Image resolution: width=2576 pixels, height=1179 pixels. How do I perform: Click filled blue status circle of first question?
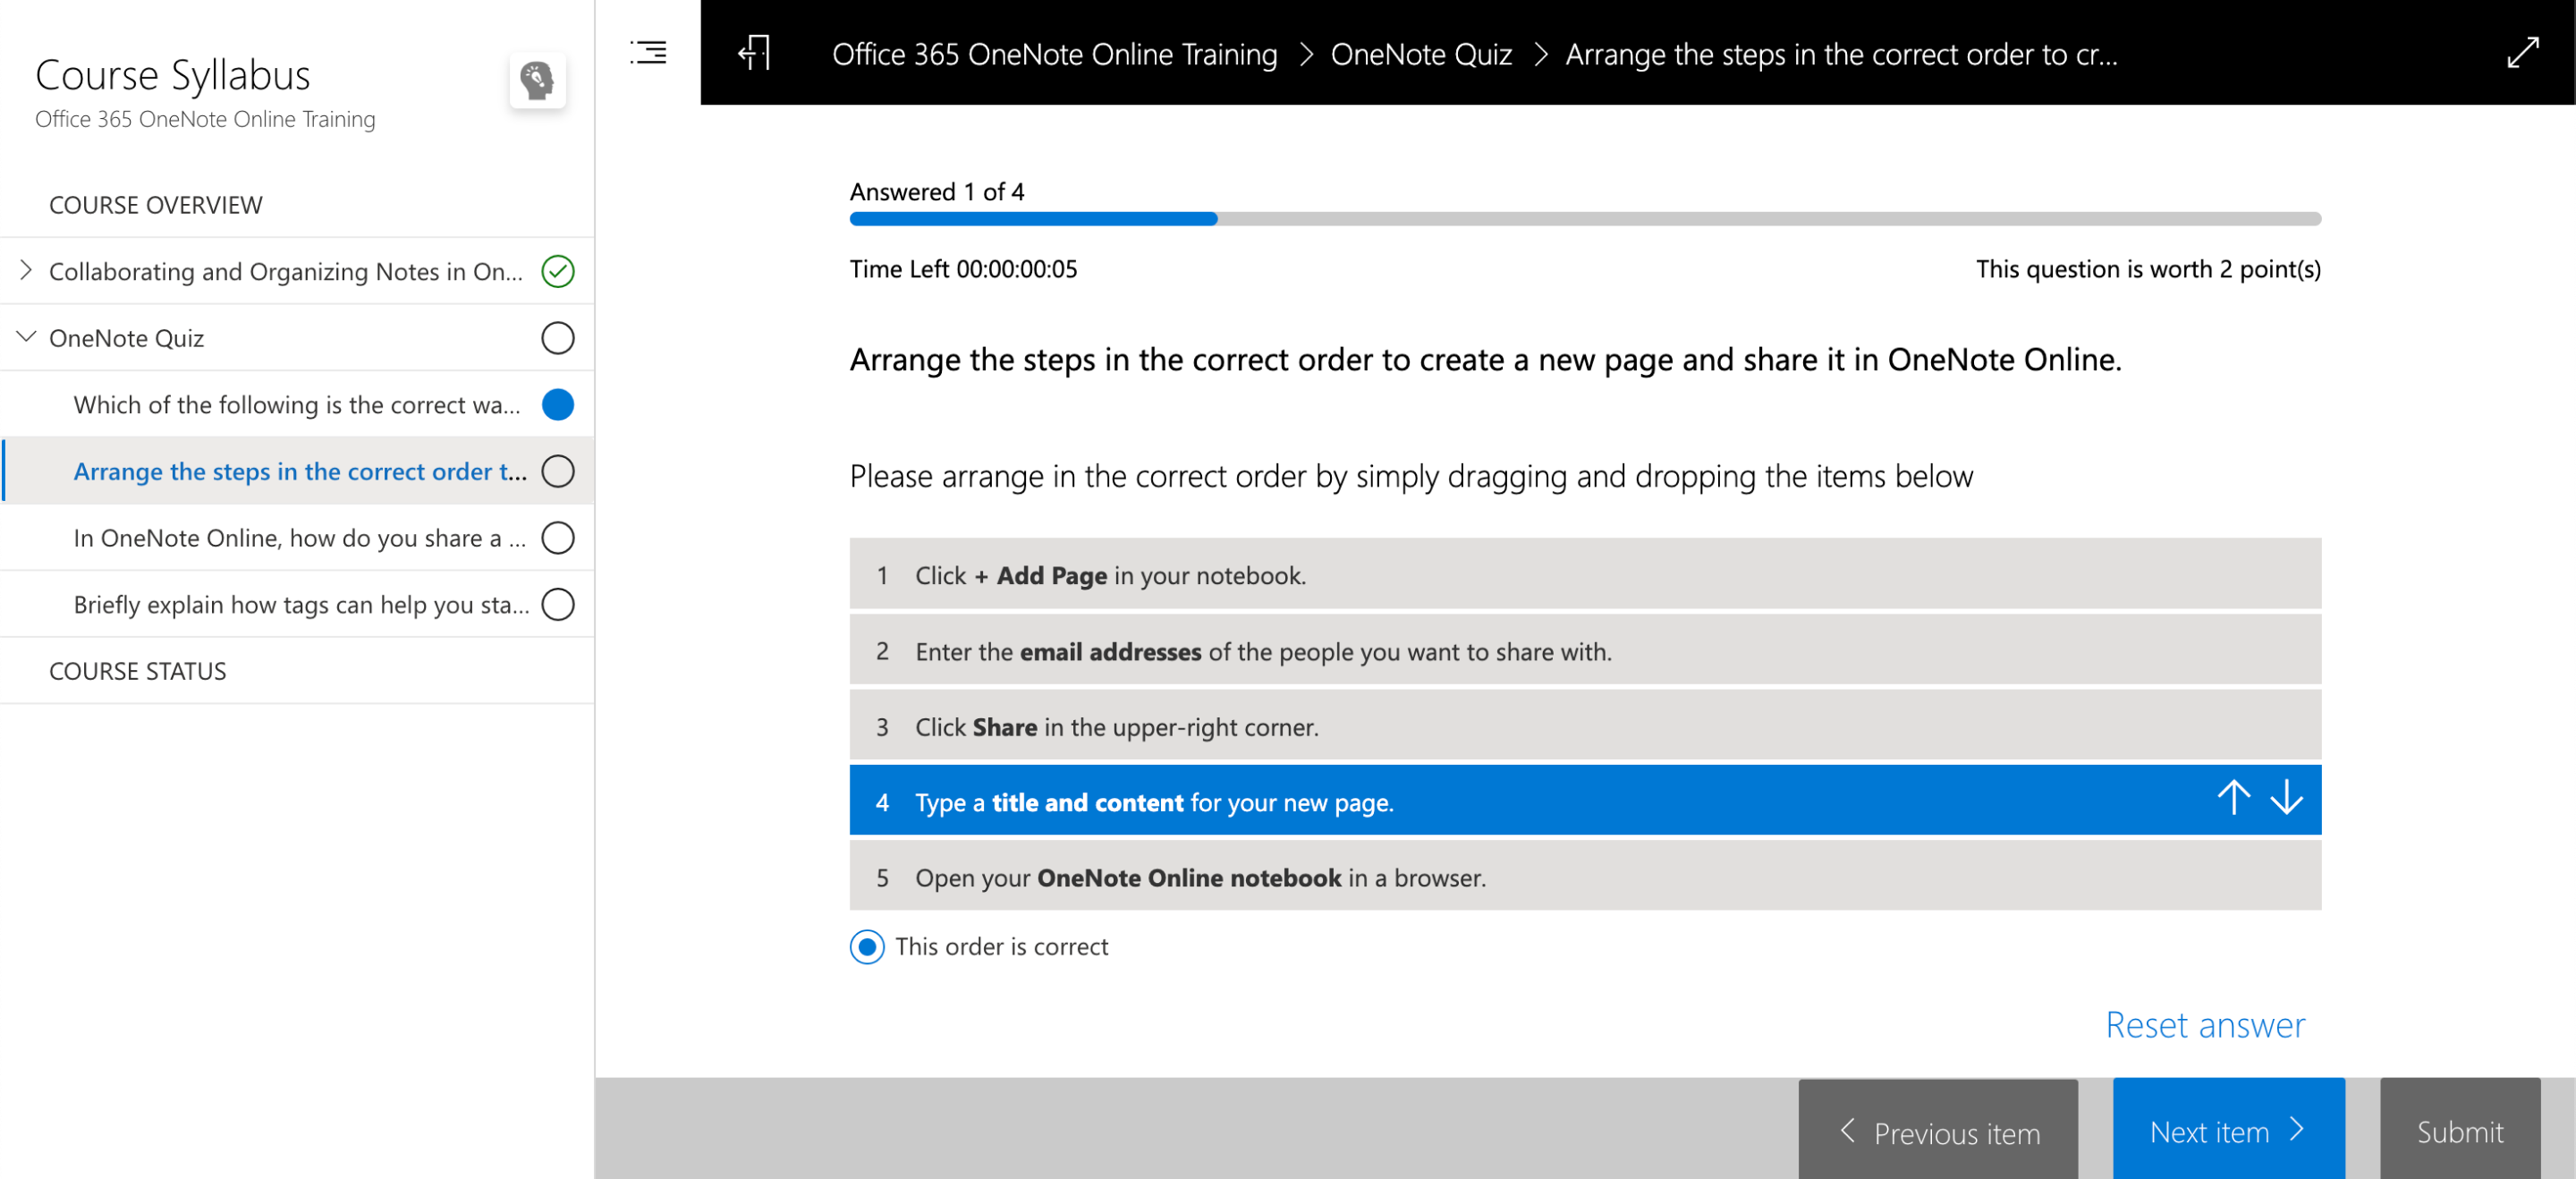[558, 405]
